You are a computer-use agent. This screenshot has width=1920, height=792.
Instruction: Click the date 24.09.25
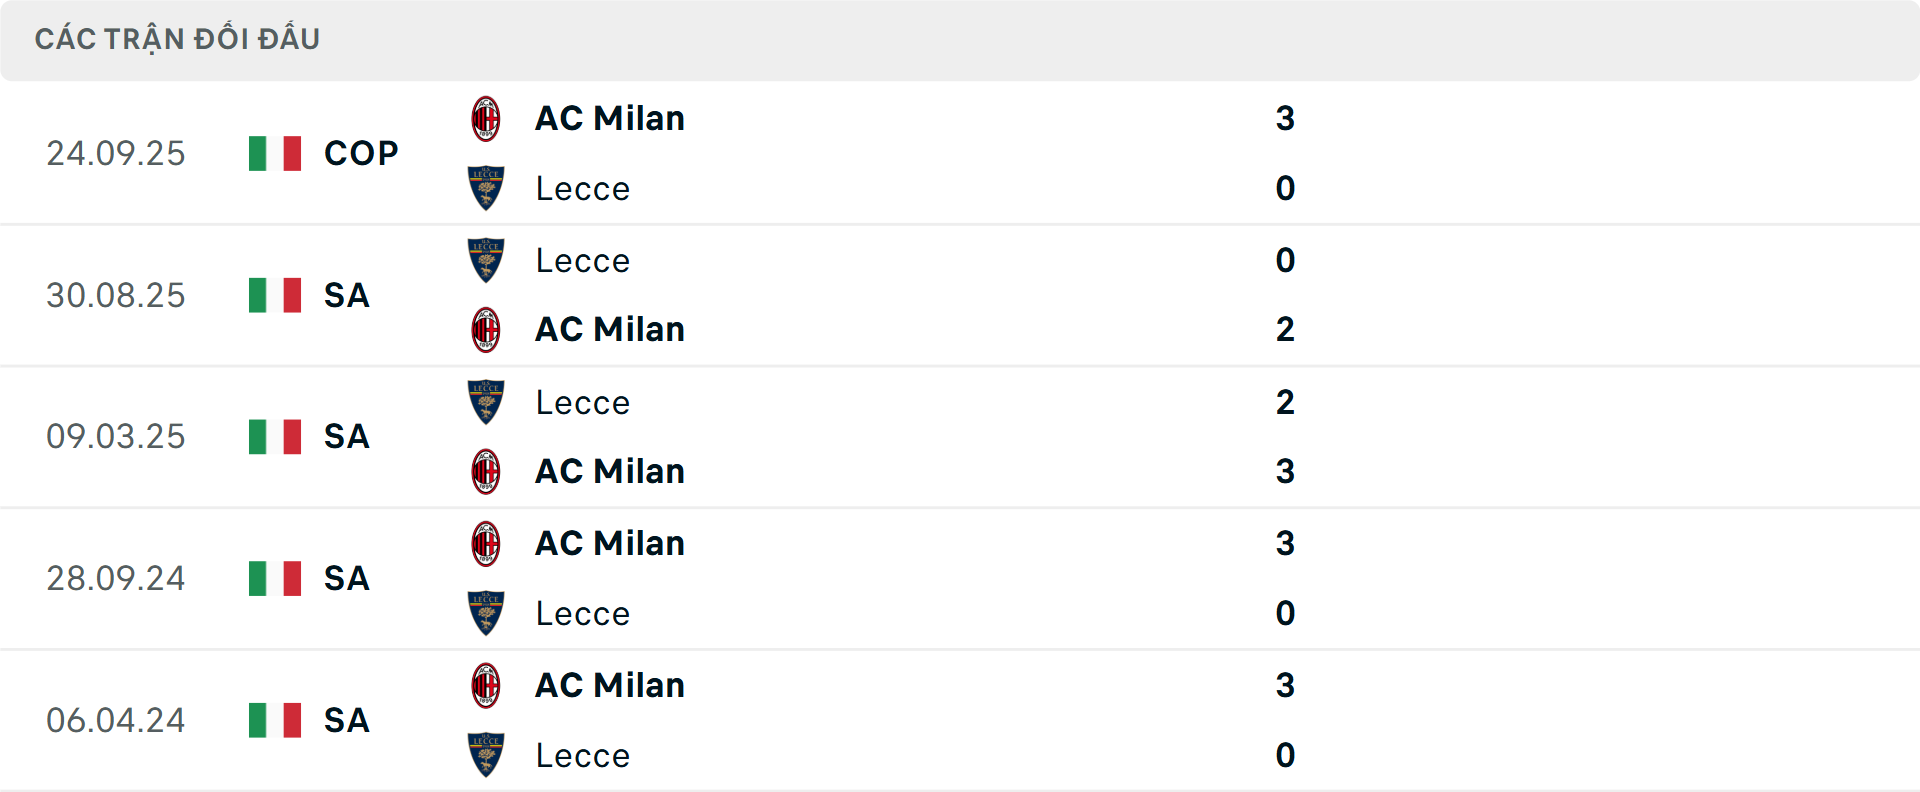coord(115,153)
